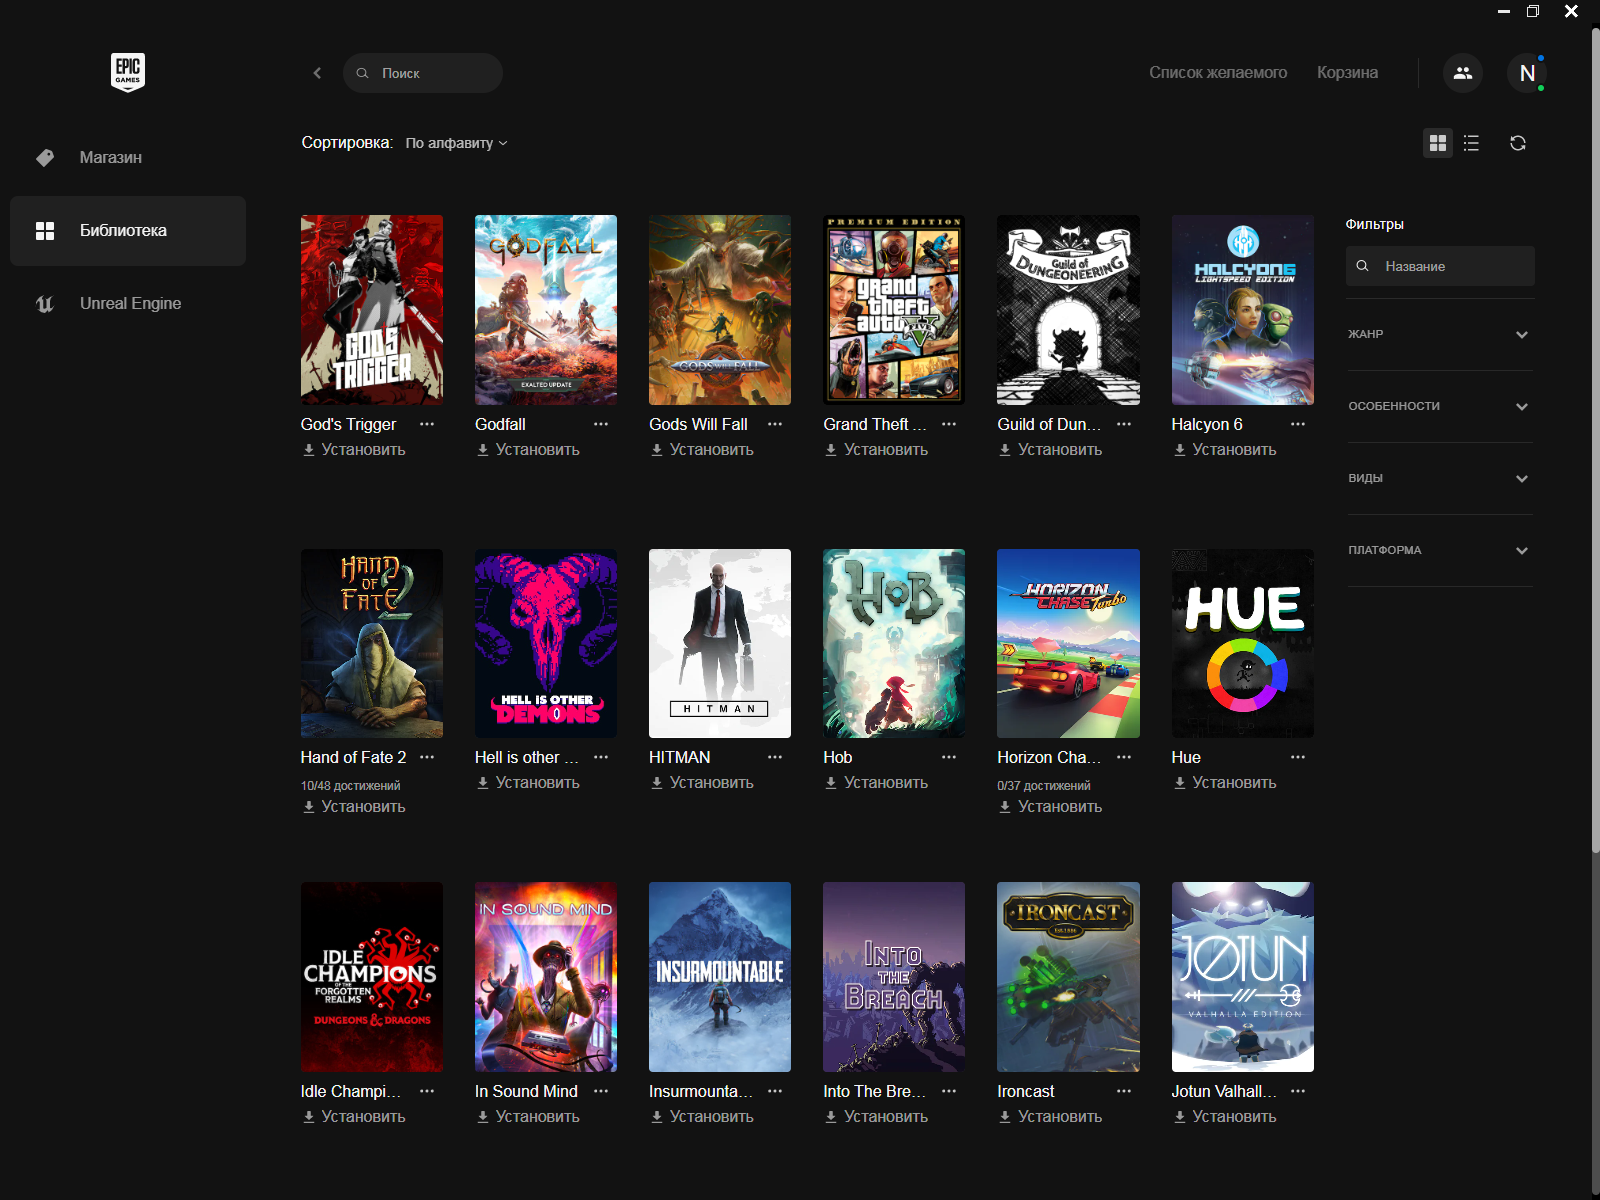
Task: Open the Grand Theft Auto options dots
Action: click(x=949, y=424)
